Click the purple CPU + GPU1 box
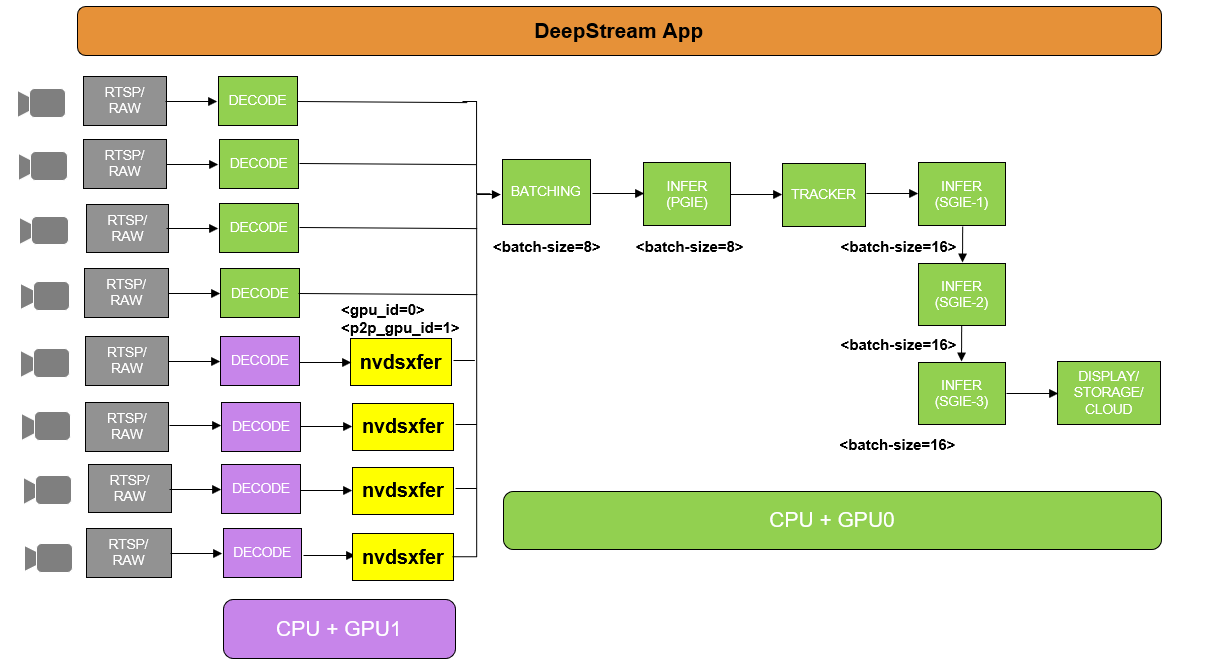Viewport: 1216px width, 672px height. click(339, 629)
